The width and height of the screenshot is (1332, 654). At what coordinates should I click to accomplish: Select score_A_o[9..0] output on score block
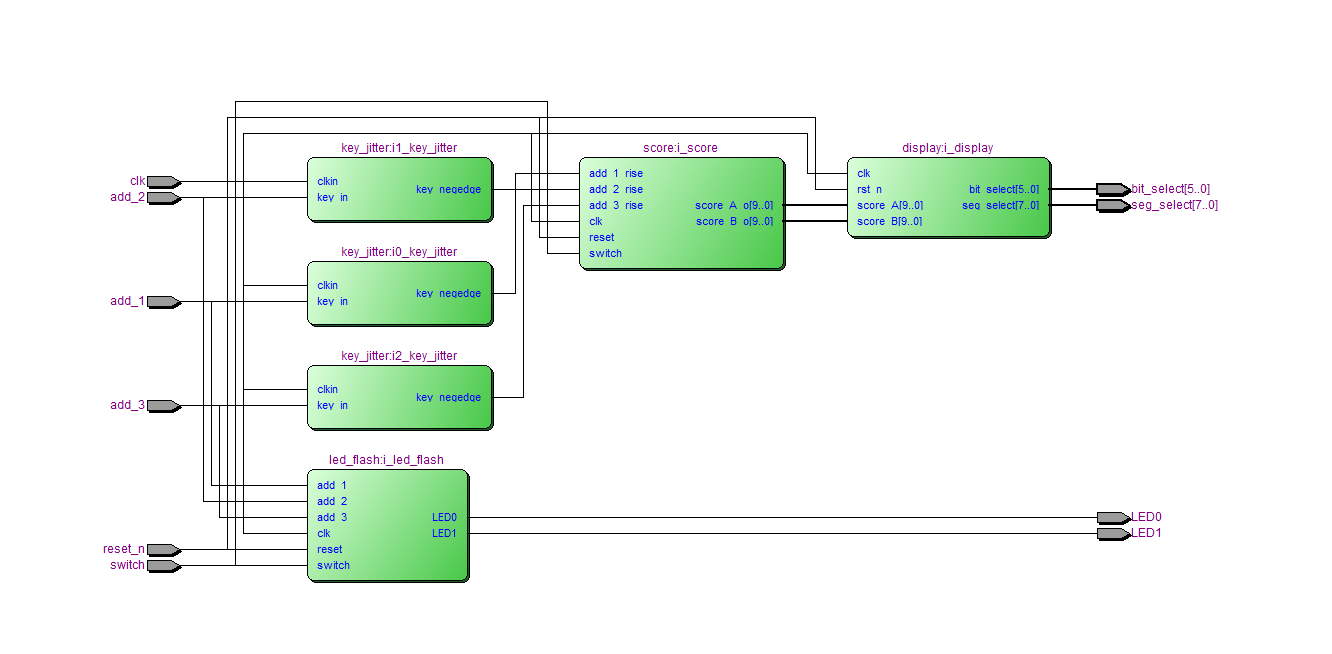(x=734, y=206)
